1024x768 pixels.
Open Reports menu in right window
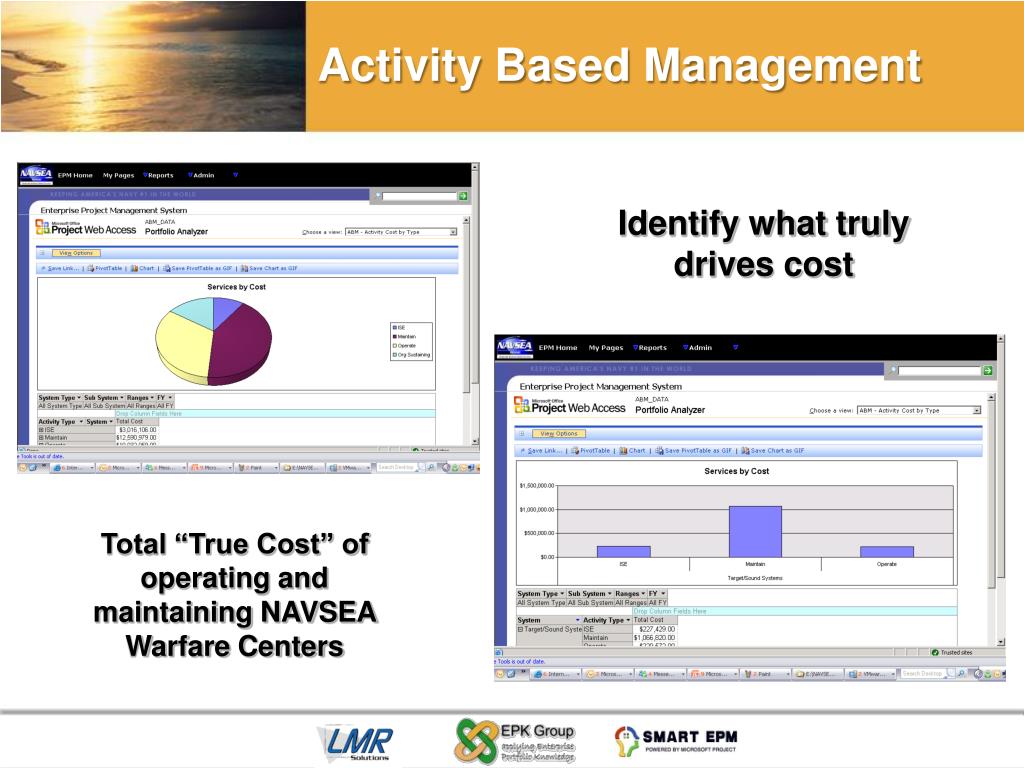(x=650, y=348)
